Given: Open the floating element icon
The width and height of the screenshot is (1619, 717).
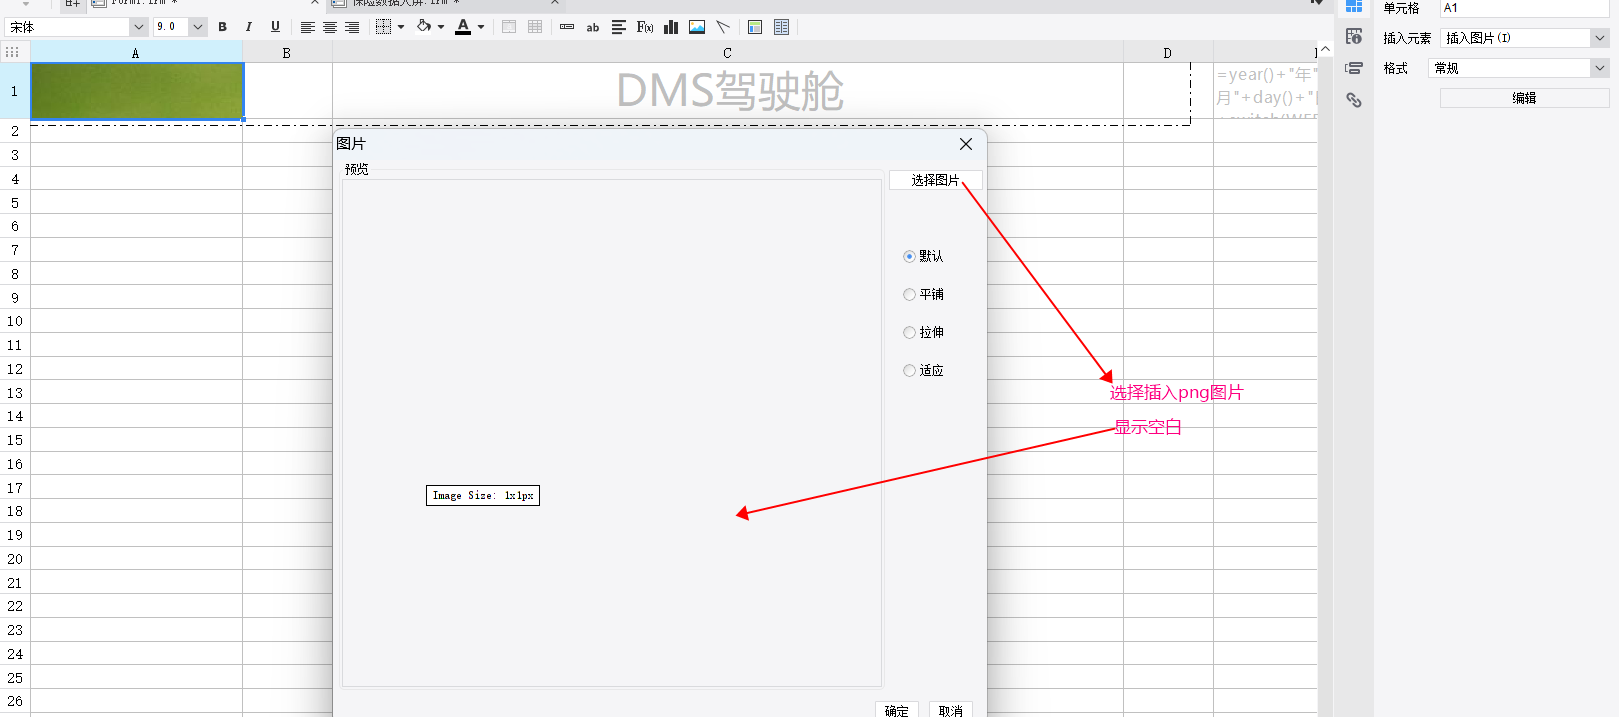Looking at the screenshot, I should click(755, 27).
